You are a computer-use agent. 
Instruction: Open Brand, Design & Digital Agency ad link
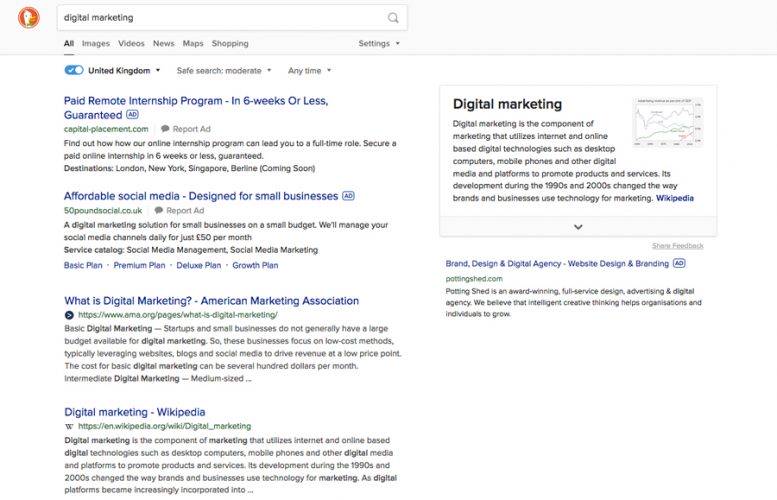[557, 264]
